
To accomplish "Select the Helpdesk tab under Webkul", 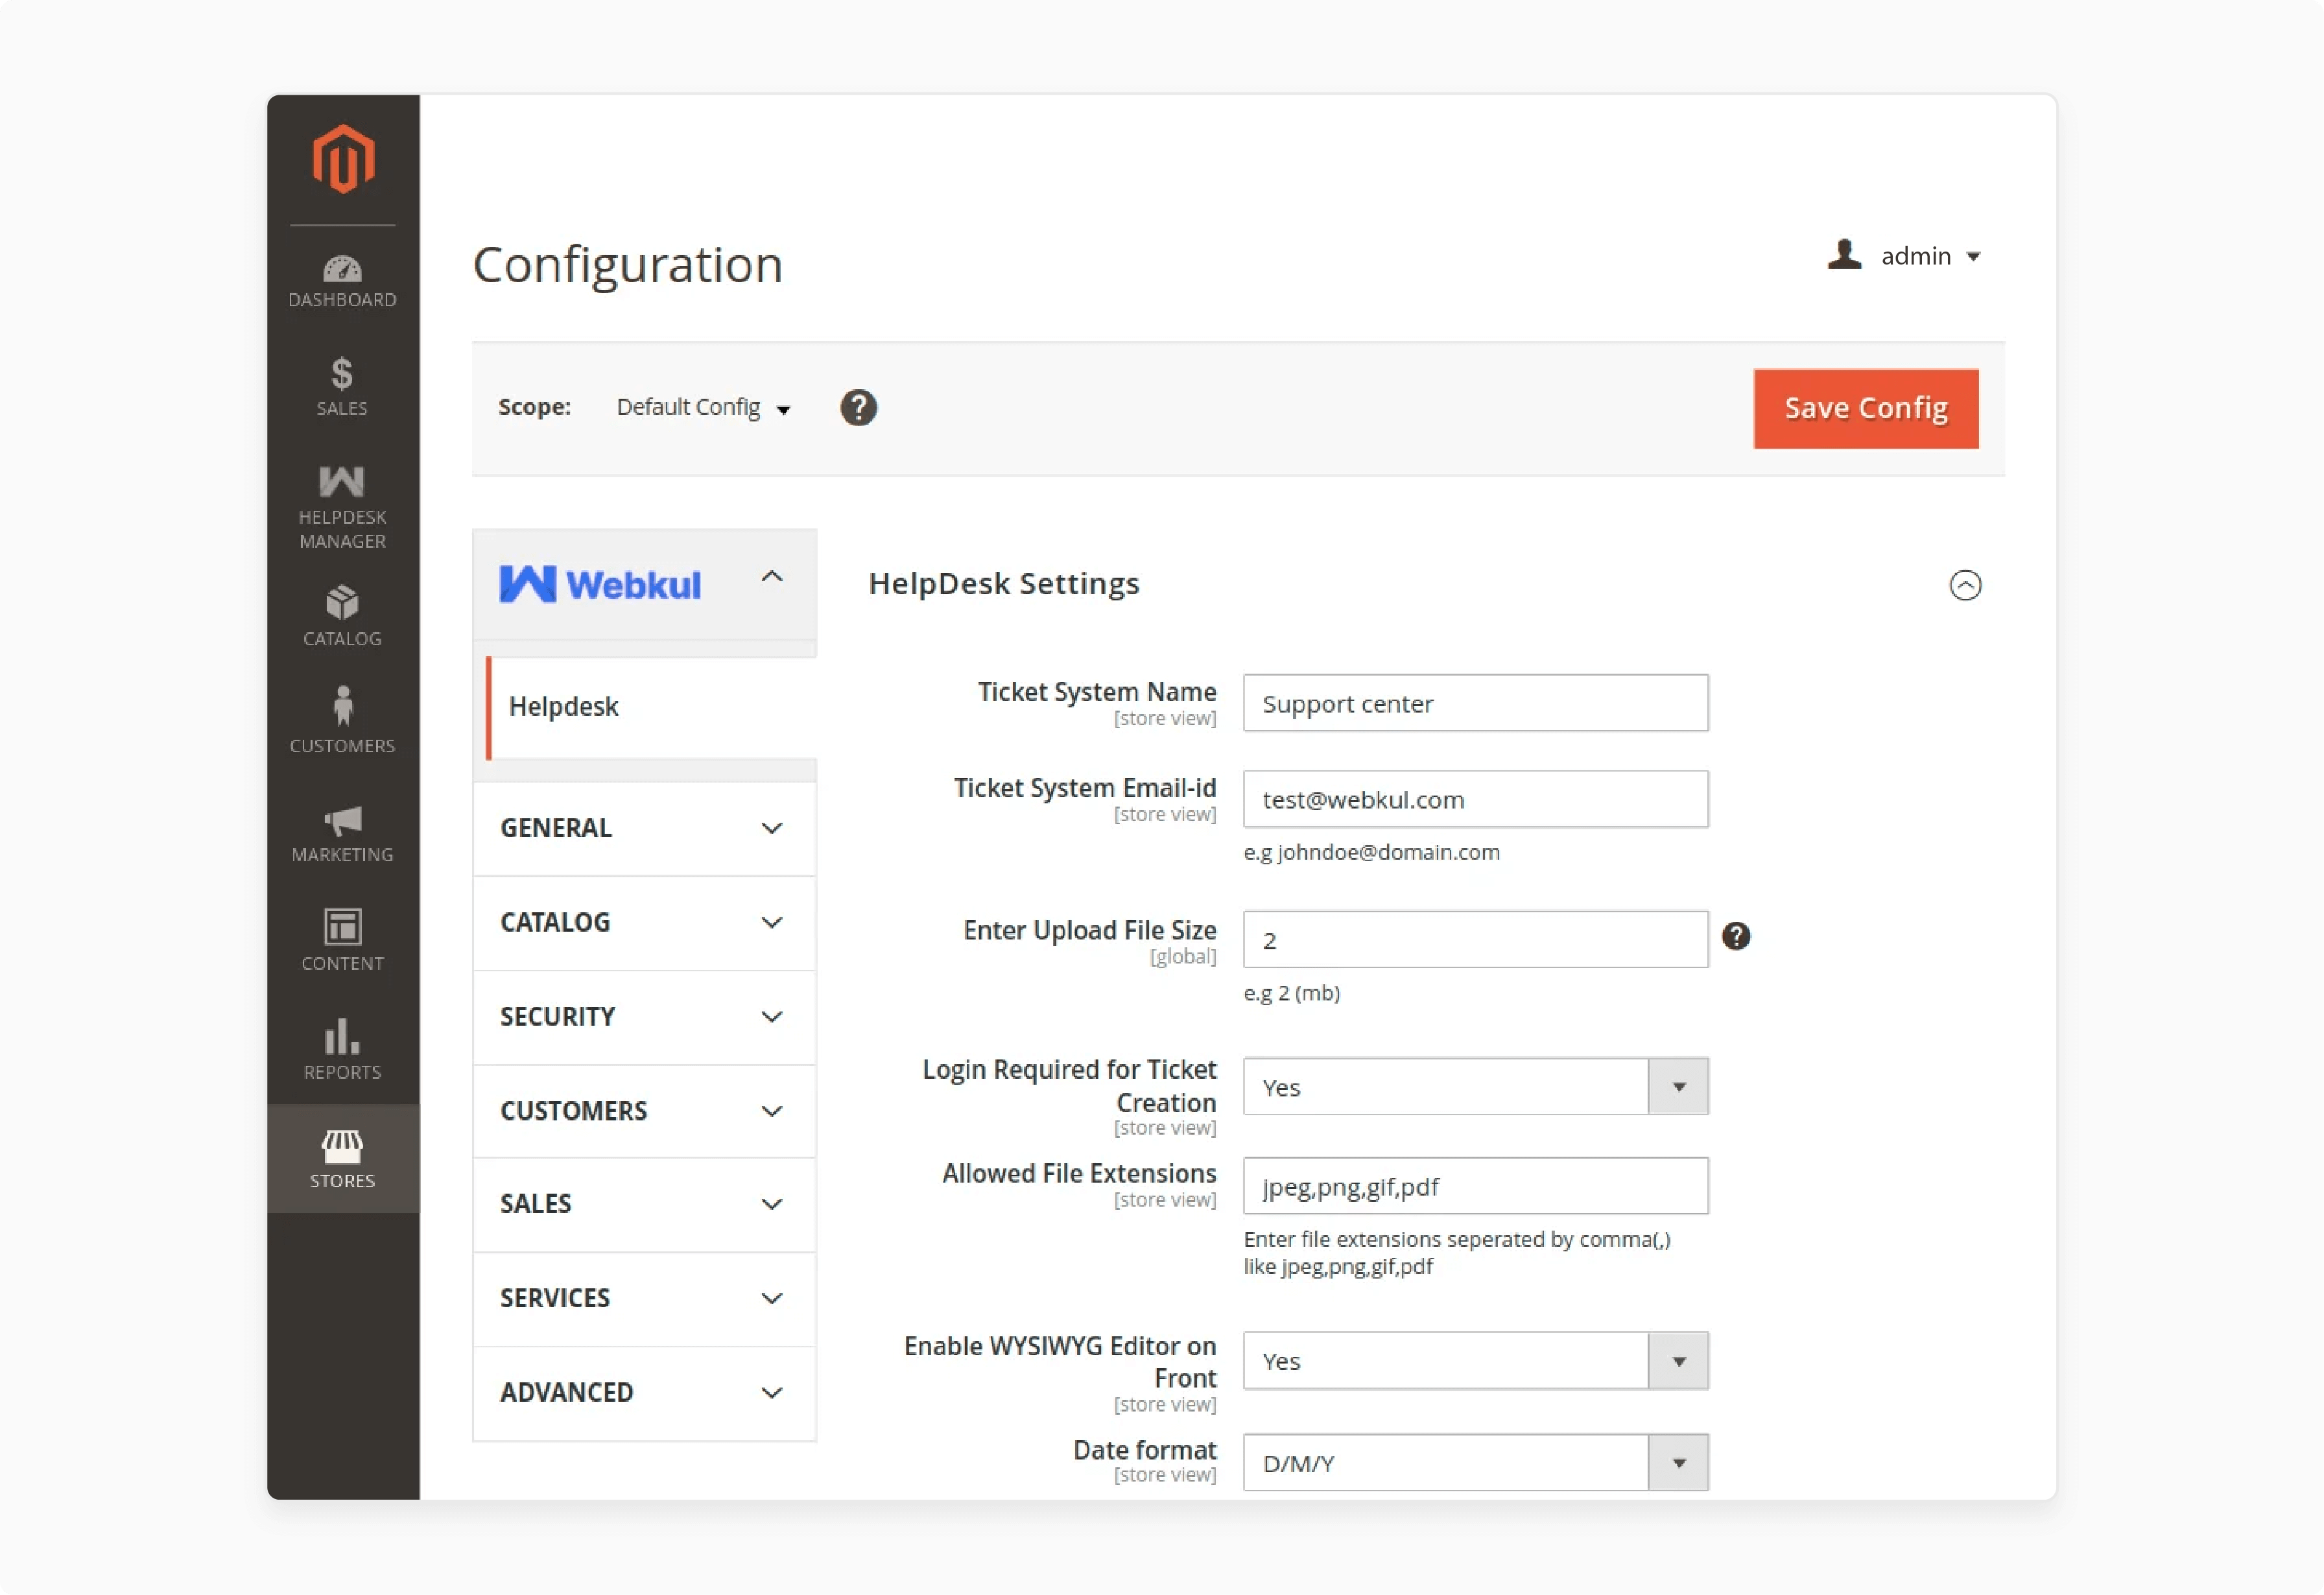I will [x=651, y=707].
